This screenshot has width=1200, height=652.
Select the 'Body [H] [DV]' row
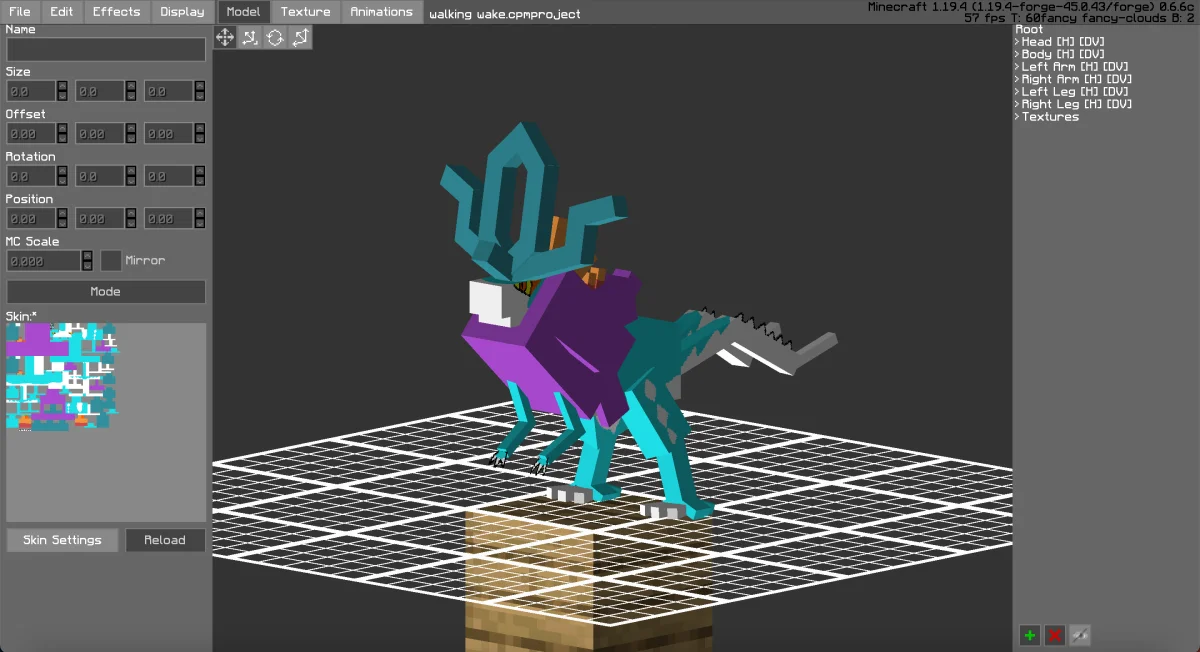point(1063,54)
